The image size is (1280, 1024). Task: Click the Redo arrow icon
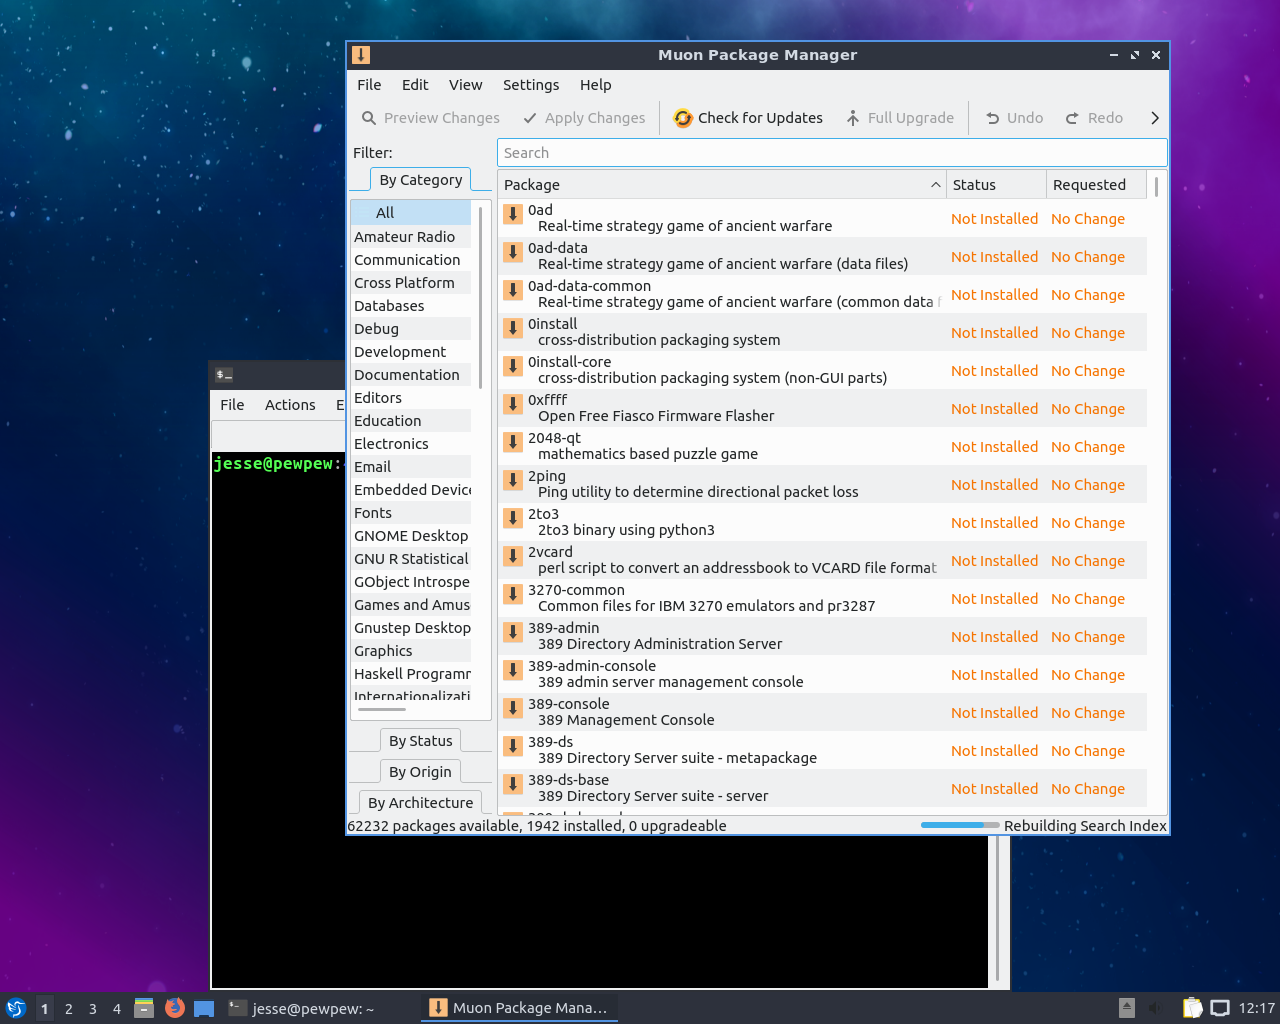1072,118
